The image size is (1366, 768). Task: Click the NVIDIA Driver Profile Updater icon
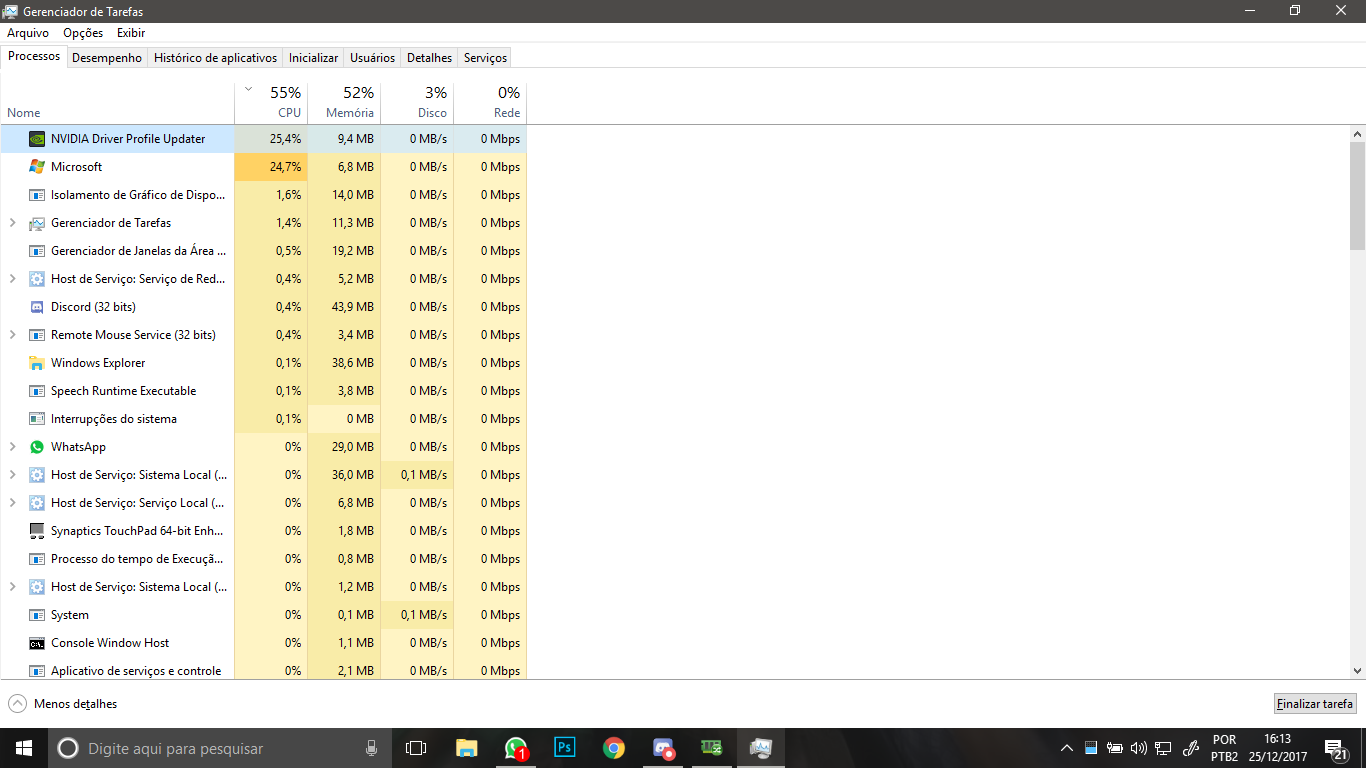[x=37, y=139]
